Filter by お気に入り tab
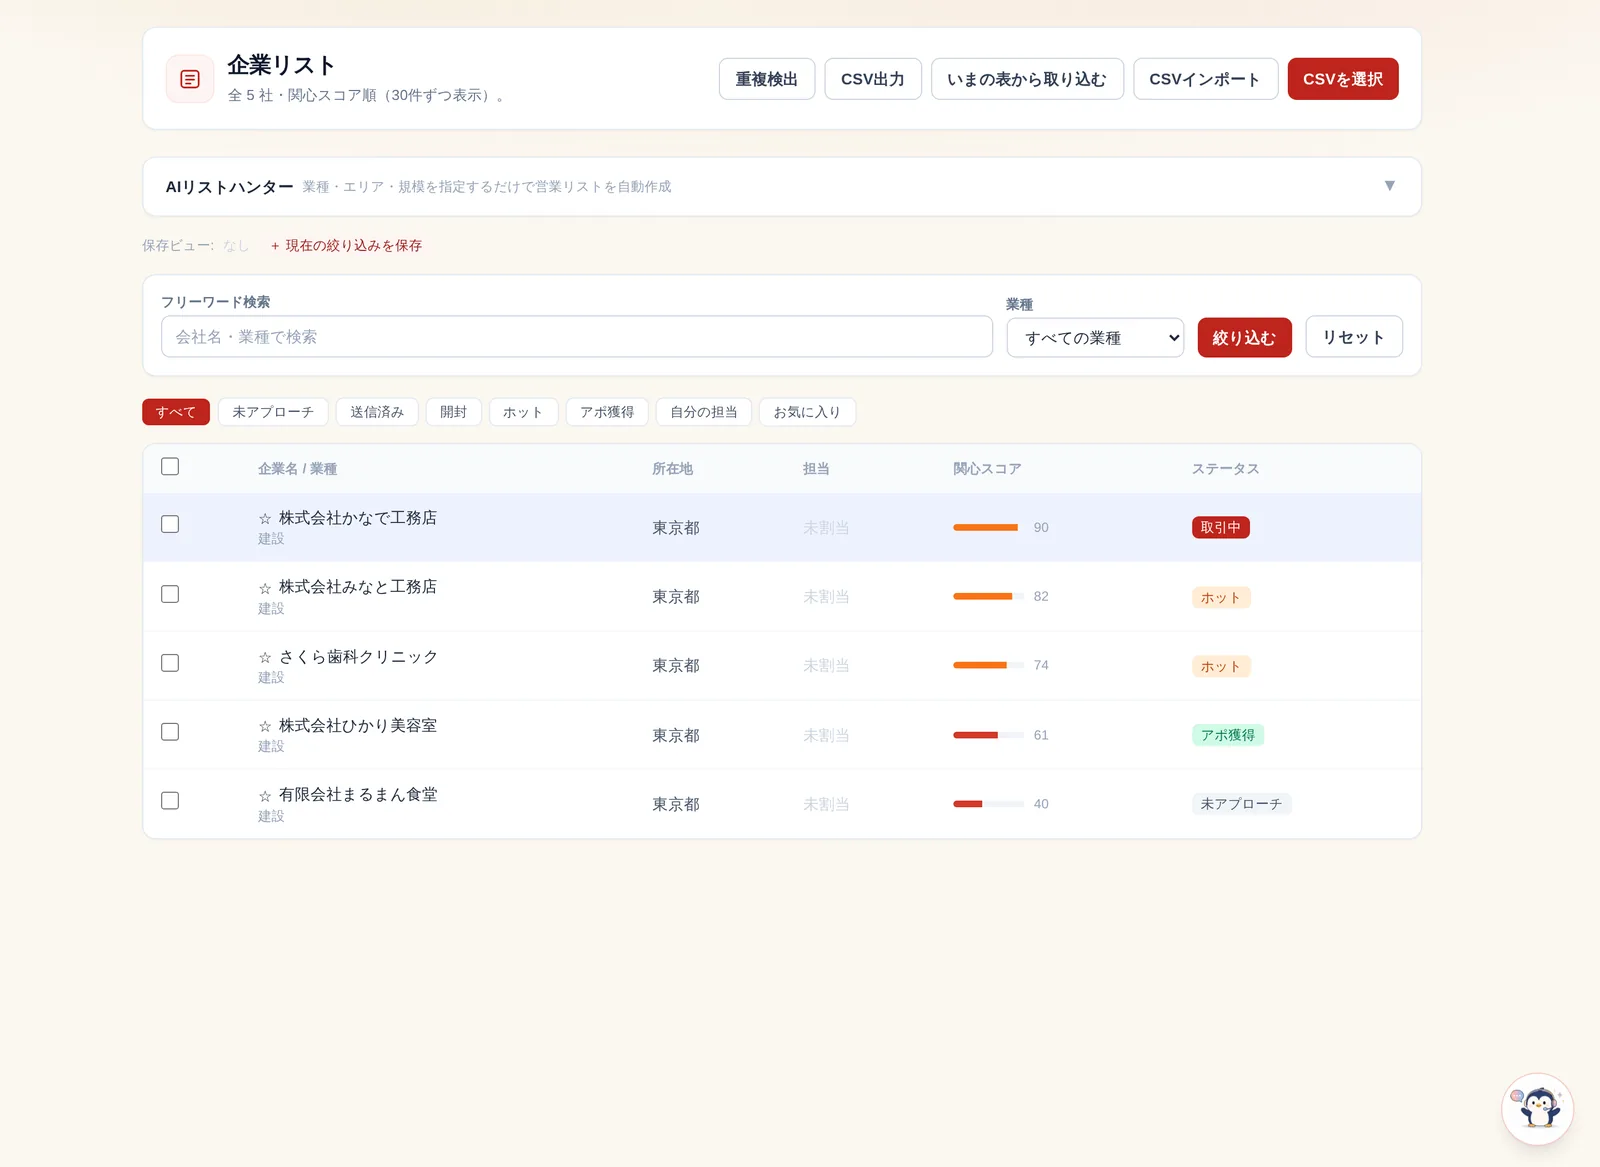Screen dimensions: 1600x1167 pos(807,412)
